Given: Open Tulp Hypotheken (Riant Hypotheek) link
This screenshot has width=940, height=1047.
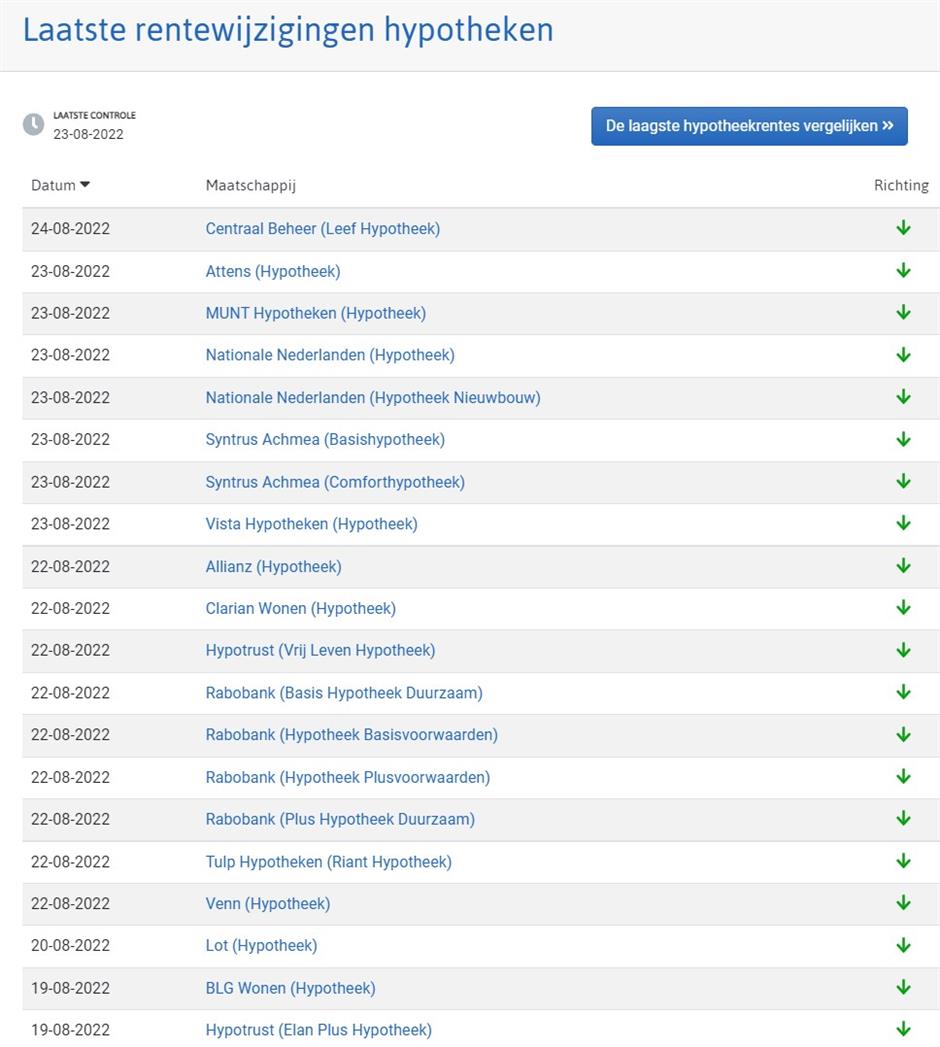Looking at the screenshot, I should 328,862.
